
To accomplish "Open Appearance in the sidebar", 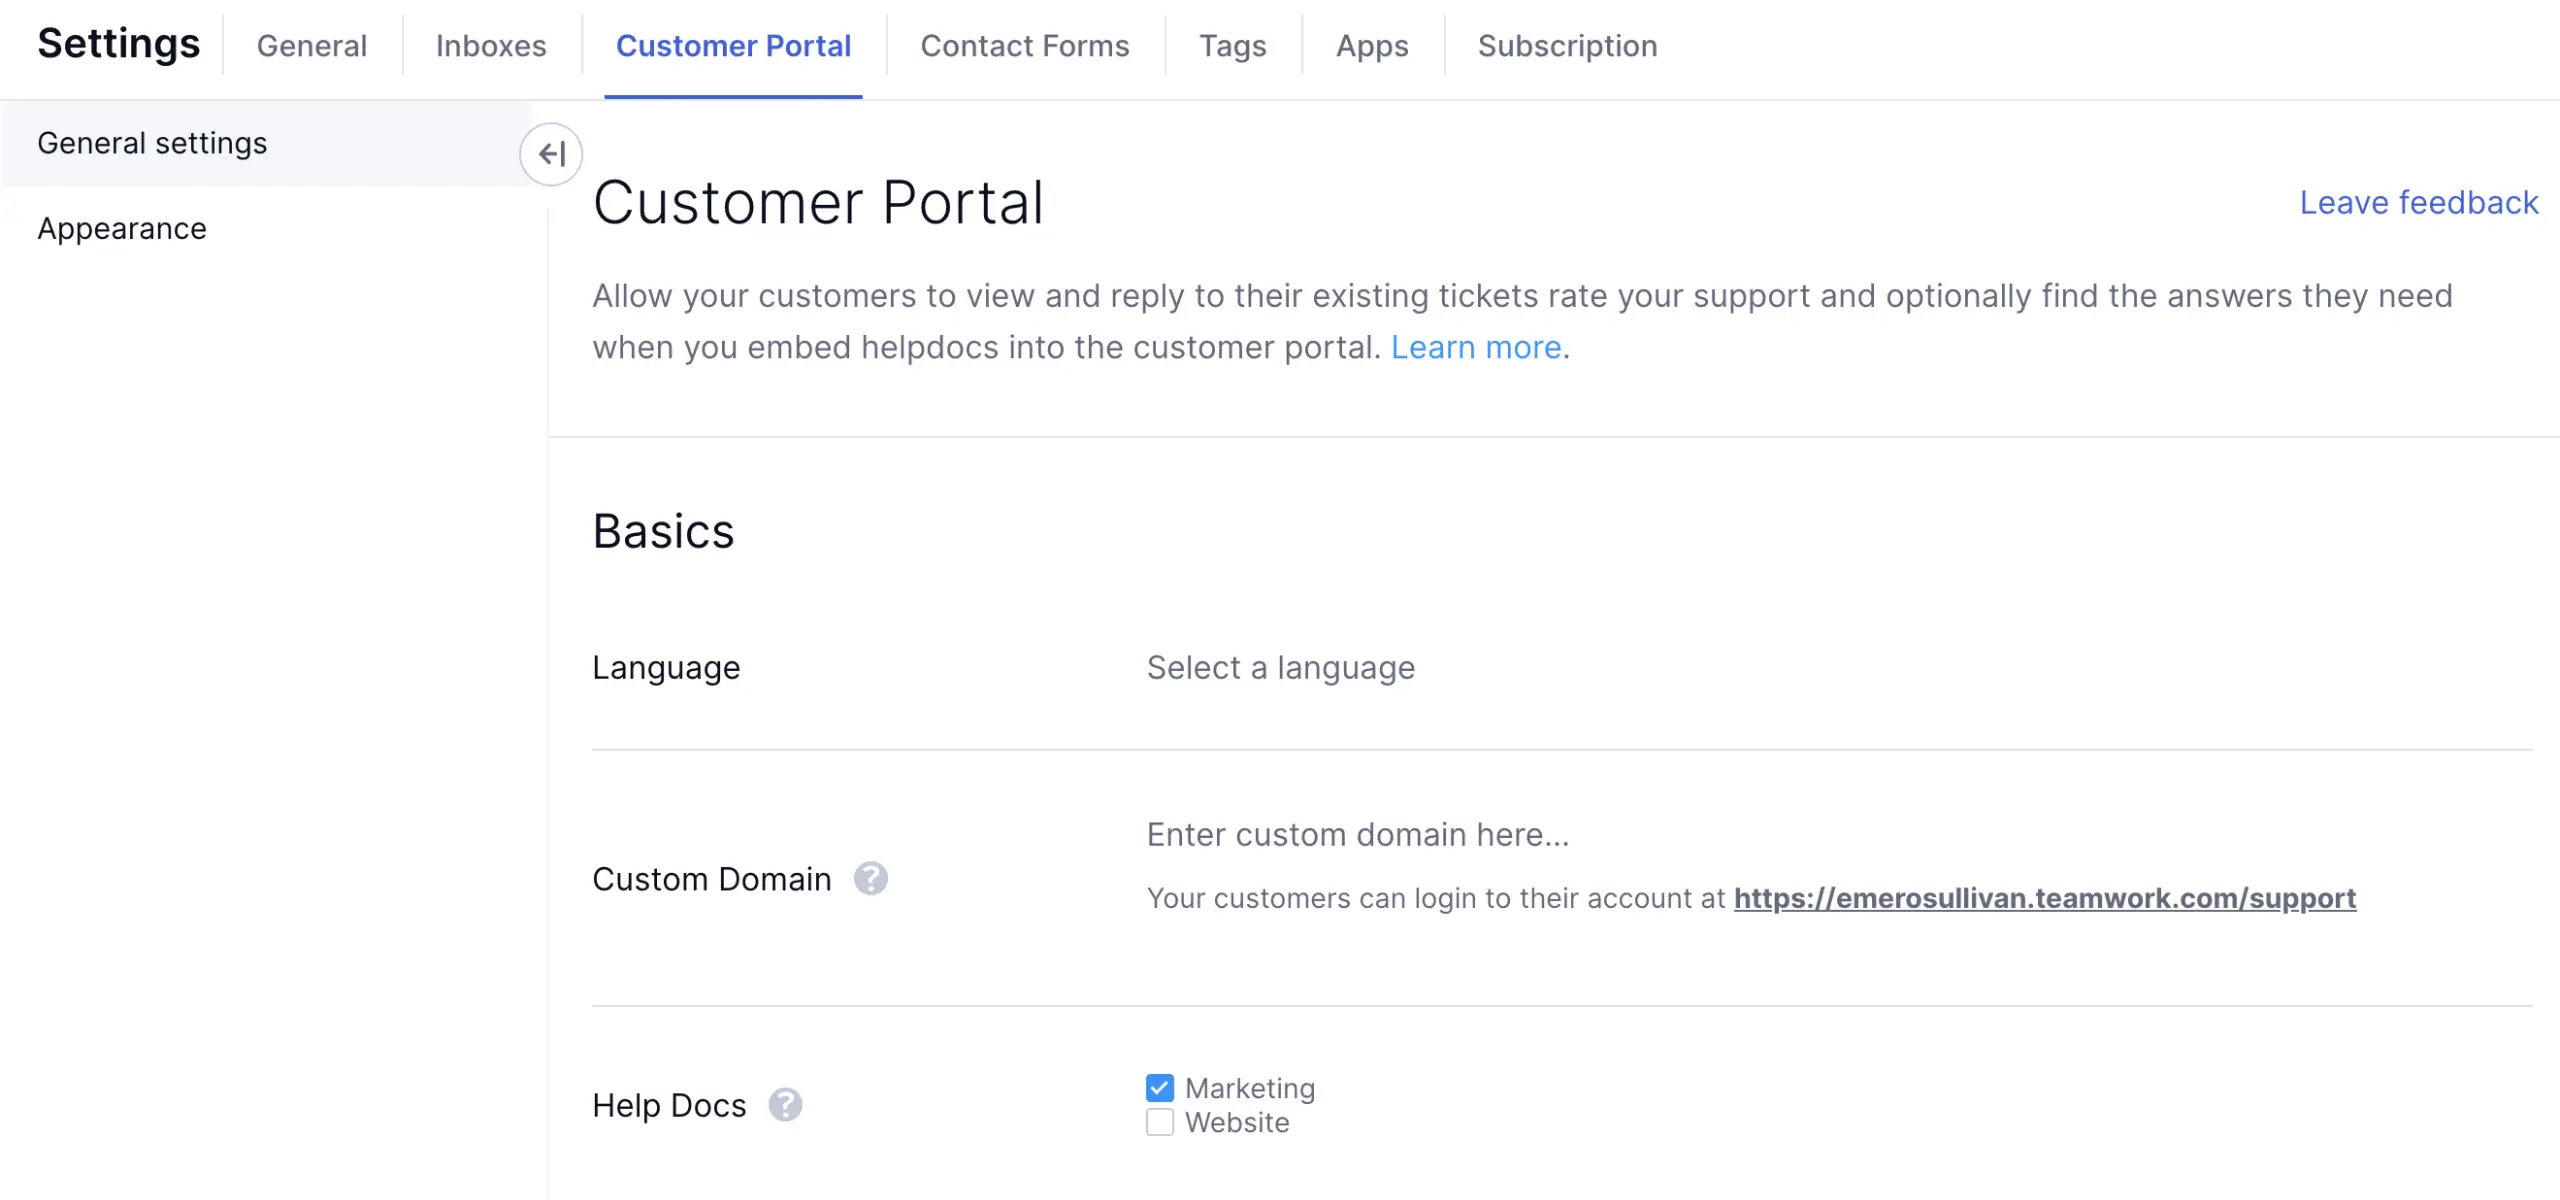I will pos(122,229).
